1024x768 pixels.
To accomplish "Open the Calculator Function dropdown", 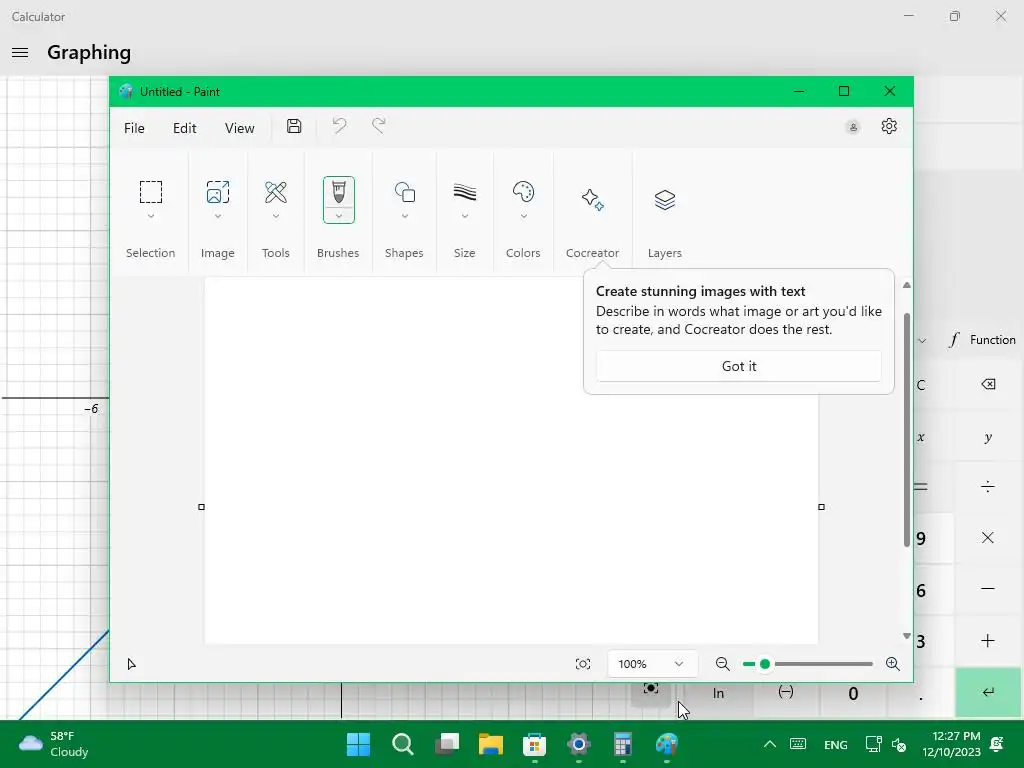I will pyautogui.click(x=982, y=340).
